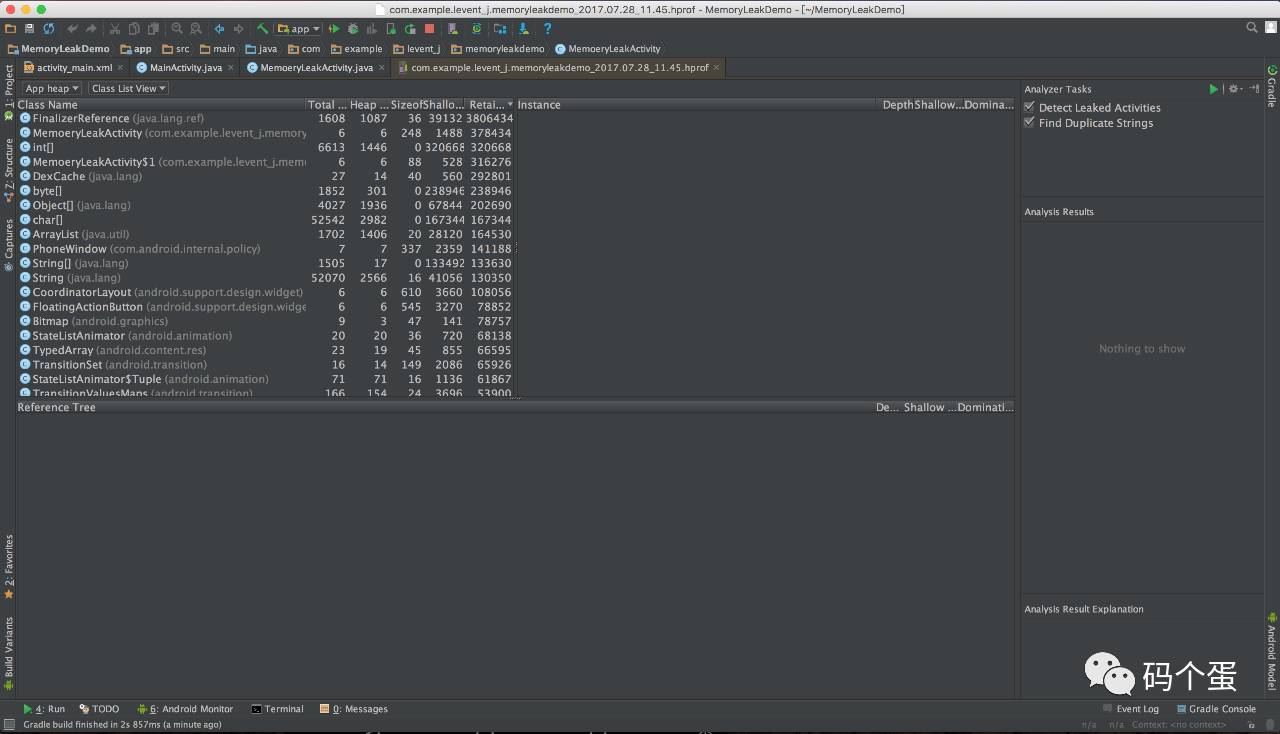The width and height of the screenshot is (1280, 734).
Task: Select the PhoneWindow class row
Action: pos(266,249)
